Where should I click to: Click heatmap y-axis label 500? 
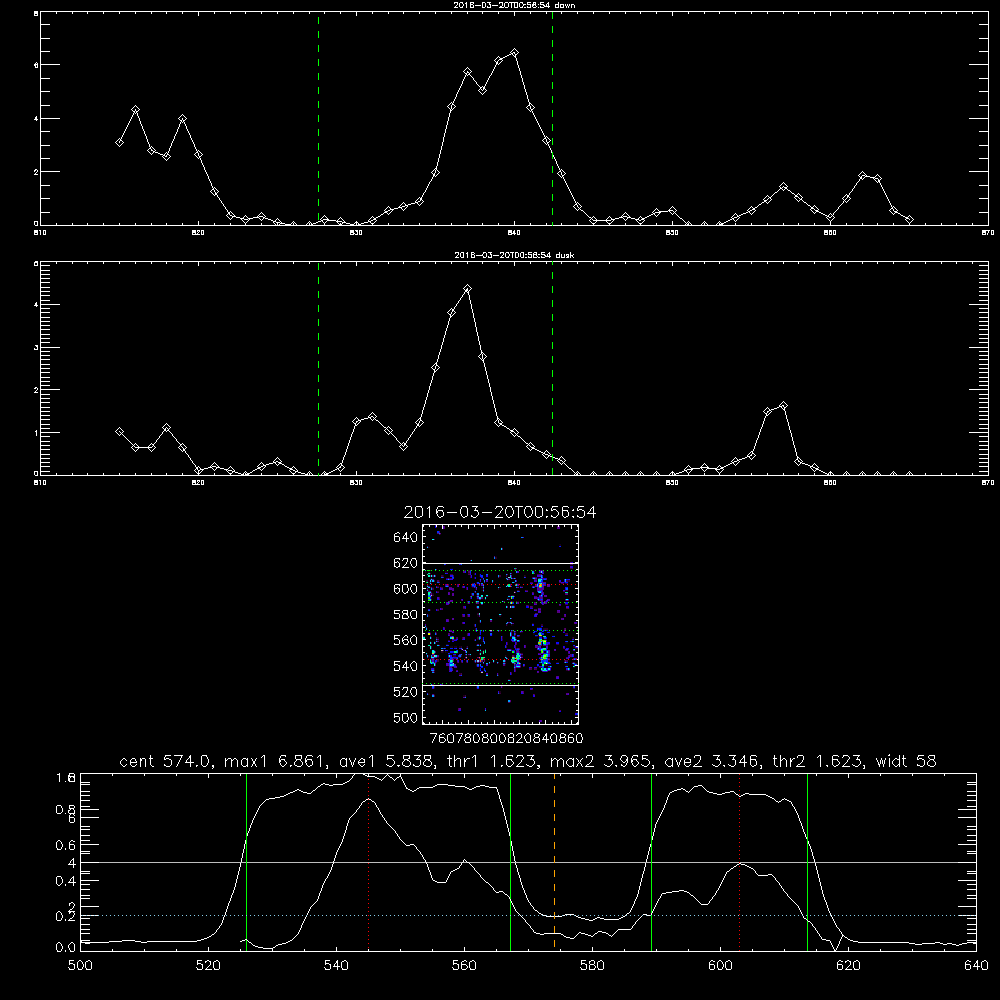pyautogui.click(x=406, y=718)
